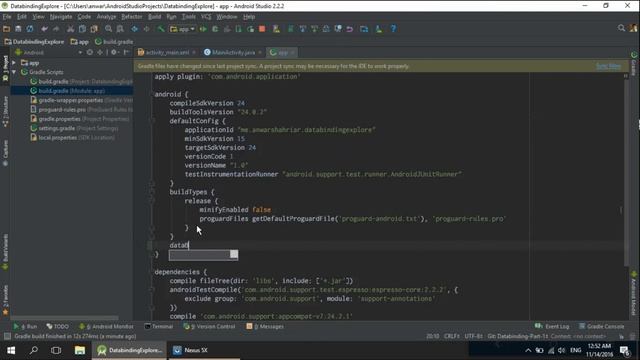The height and width of the screenshot is (360, 640).
Task: Click the Help question mark icon
Action: [393, 29]
